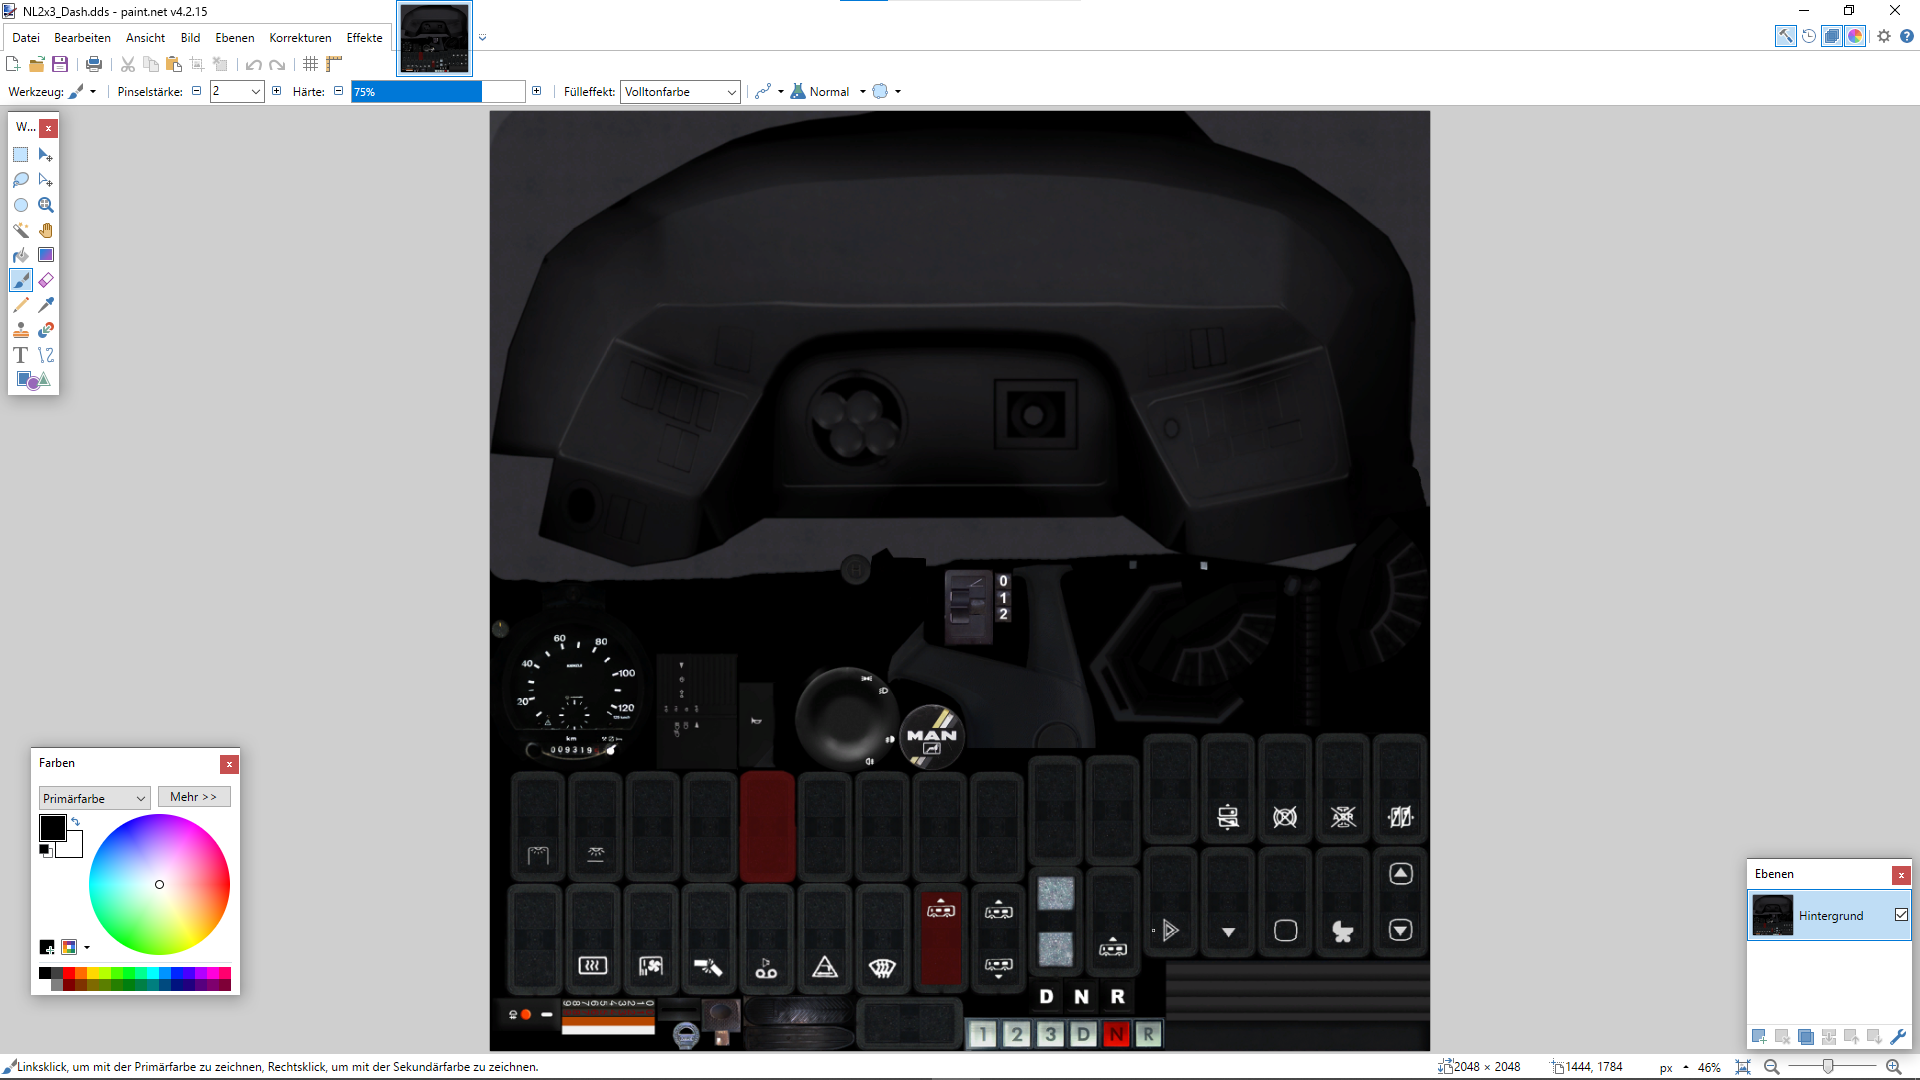
Task: Toggle Hintergrund layer visibility checkbox
Action: tap(1901, 915)
